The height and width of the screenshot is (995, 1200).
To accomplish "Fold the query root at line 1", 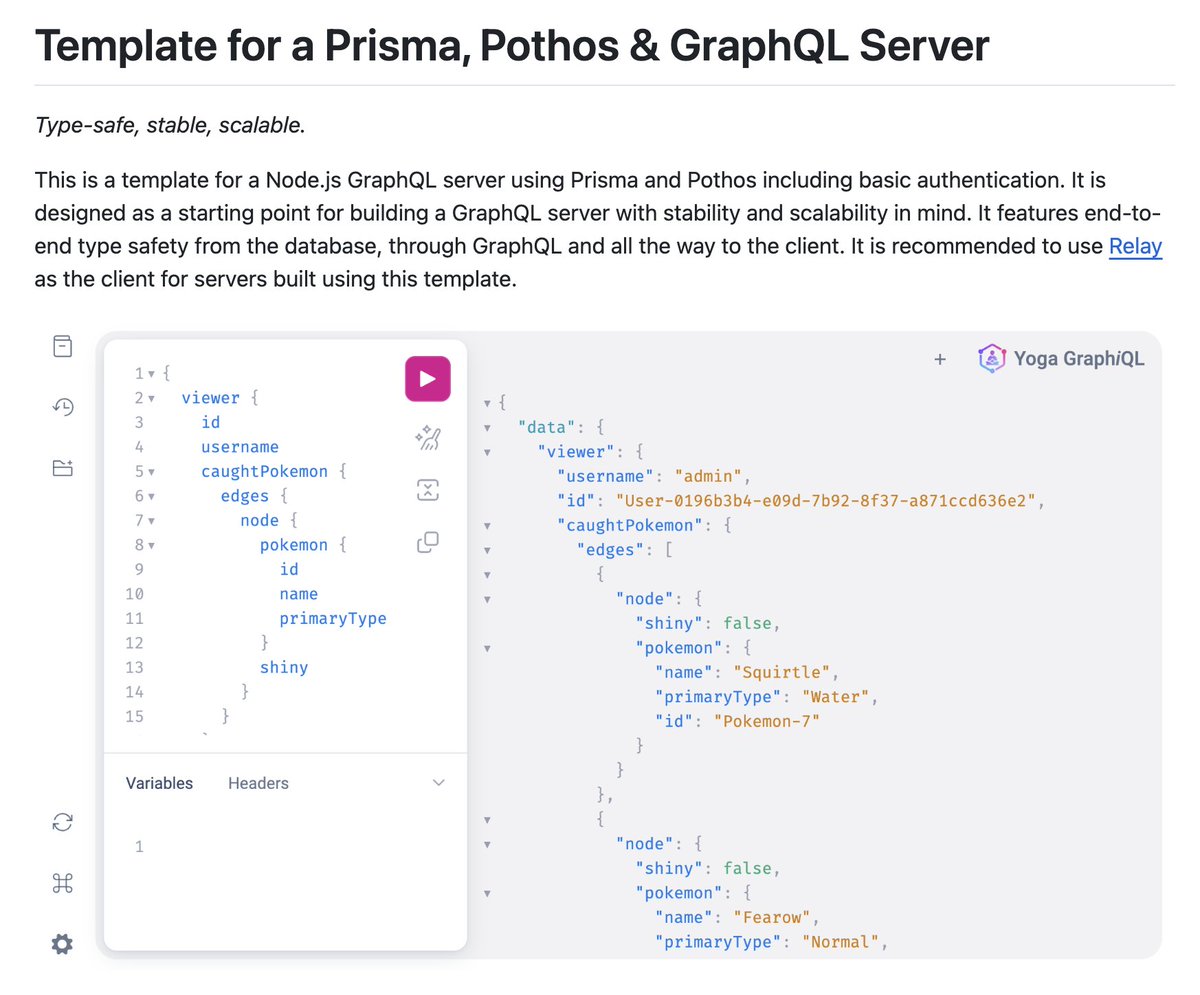I will (151, 374).
